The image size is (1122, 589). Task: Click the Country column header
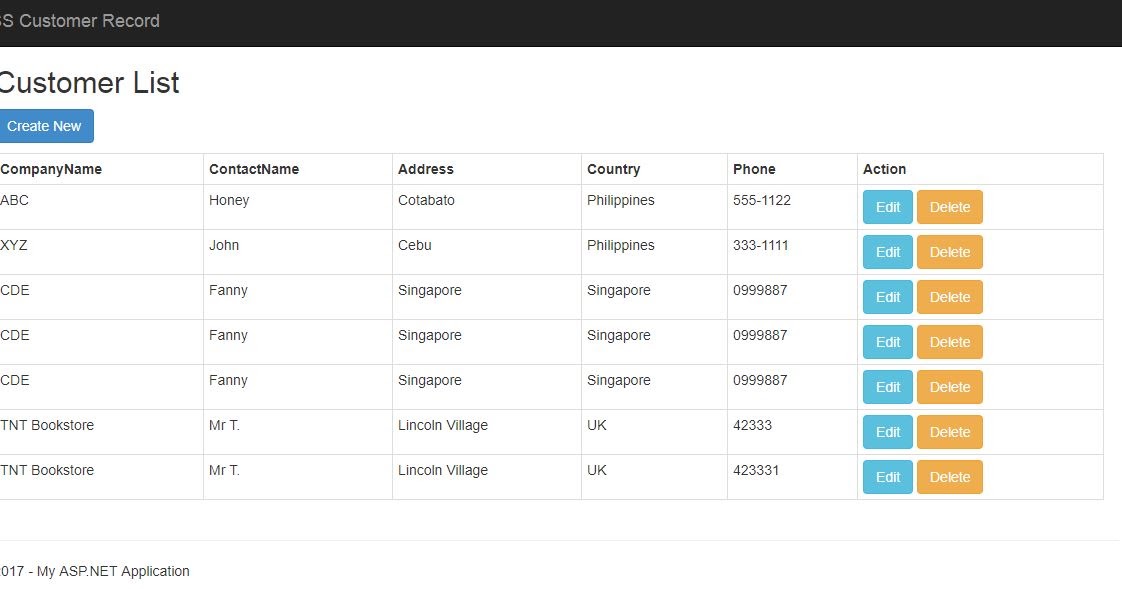coord(612,168)
